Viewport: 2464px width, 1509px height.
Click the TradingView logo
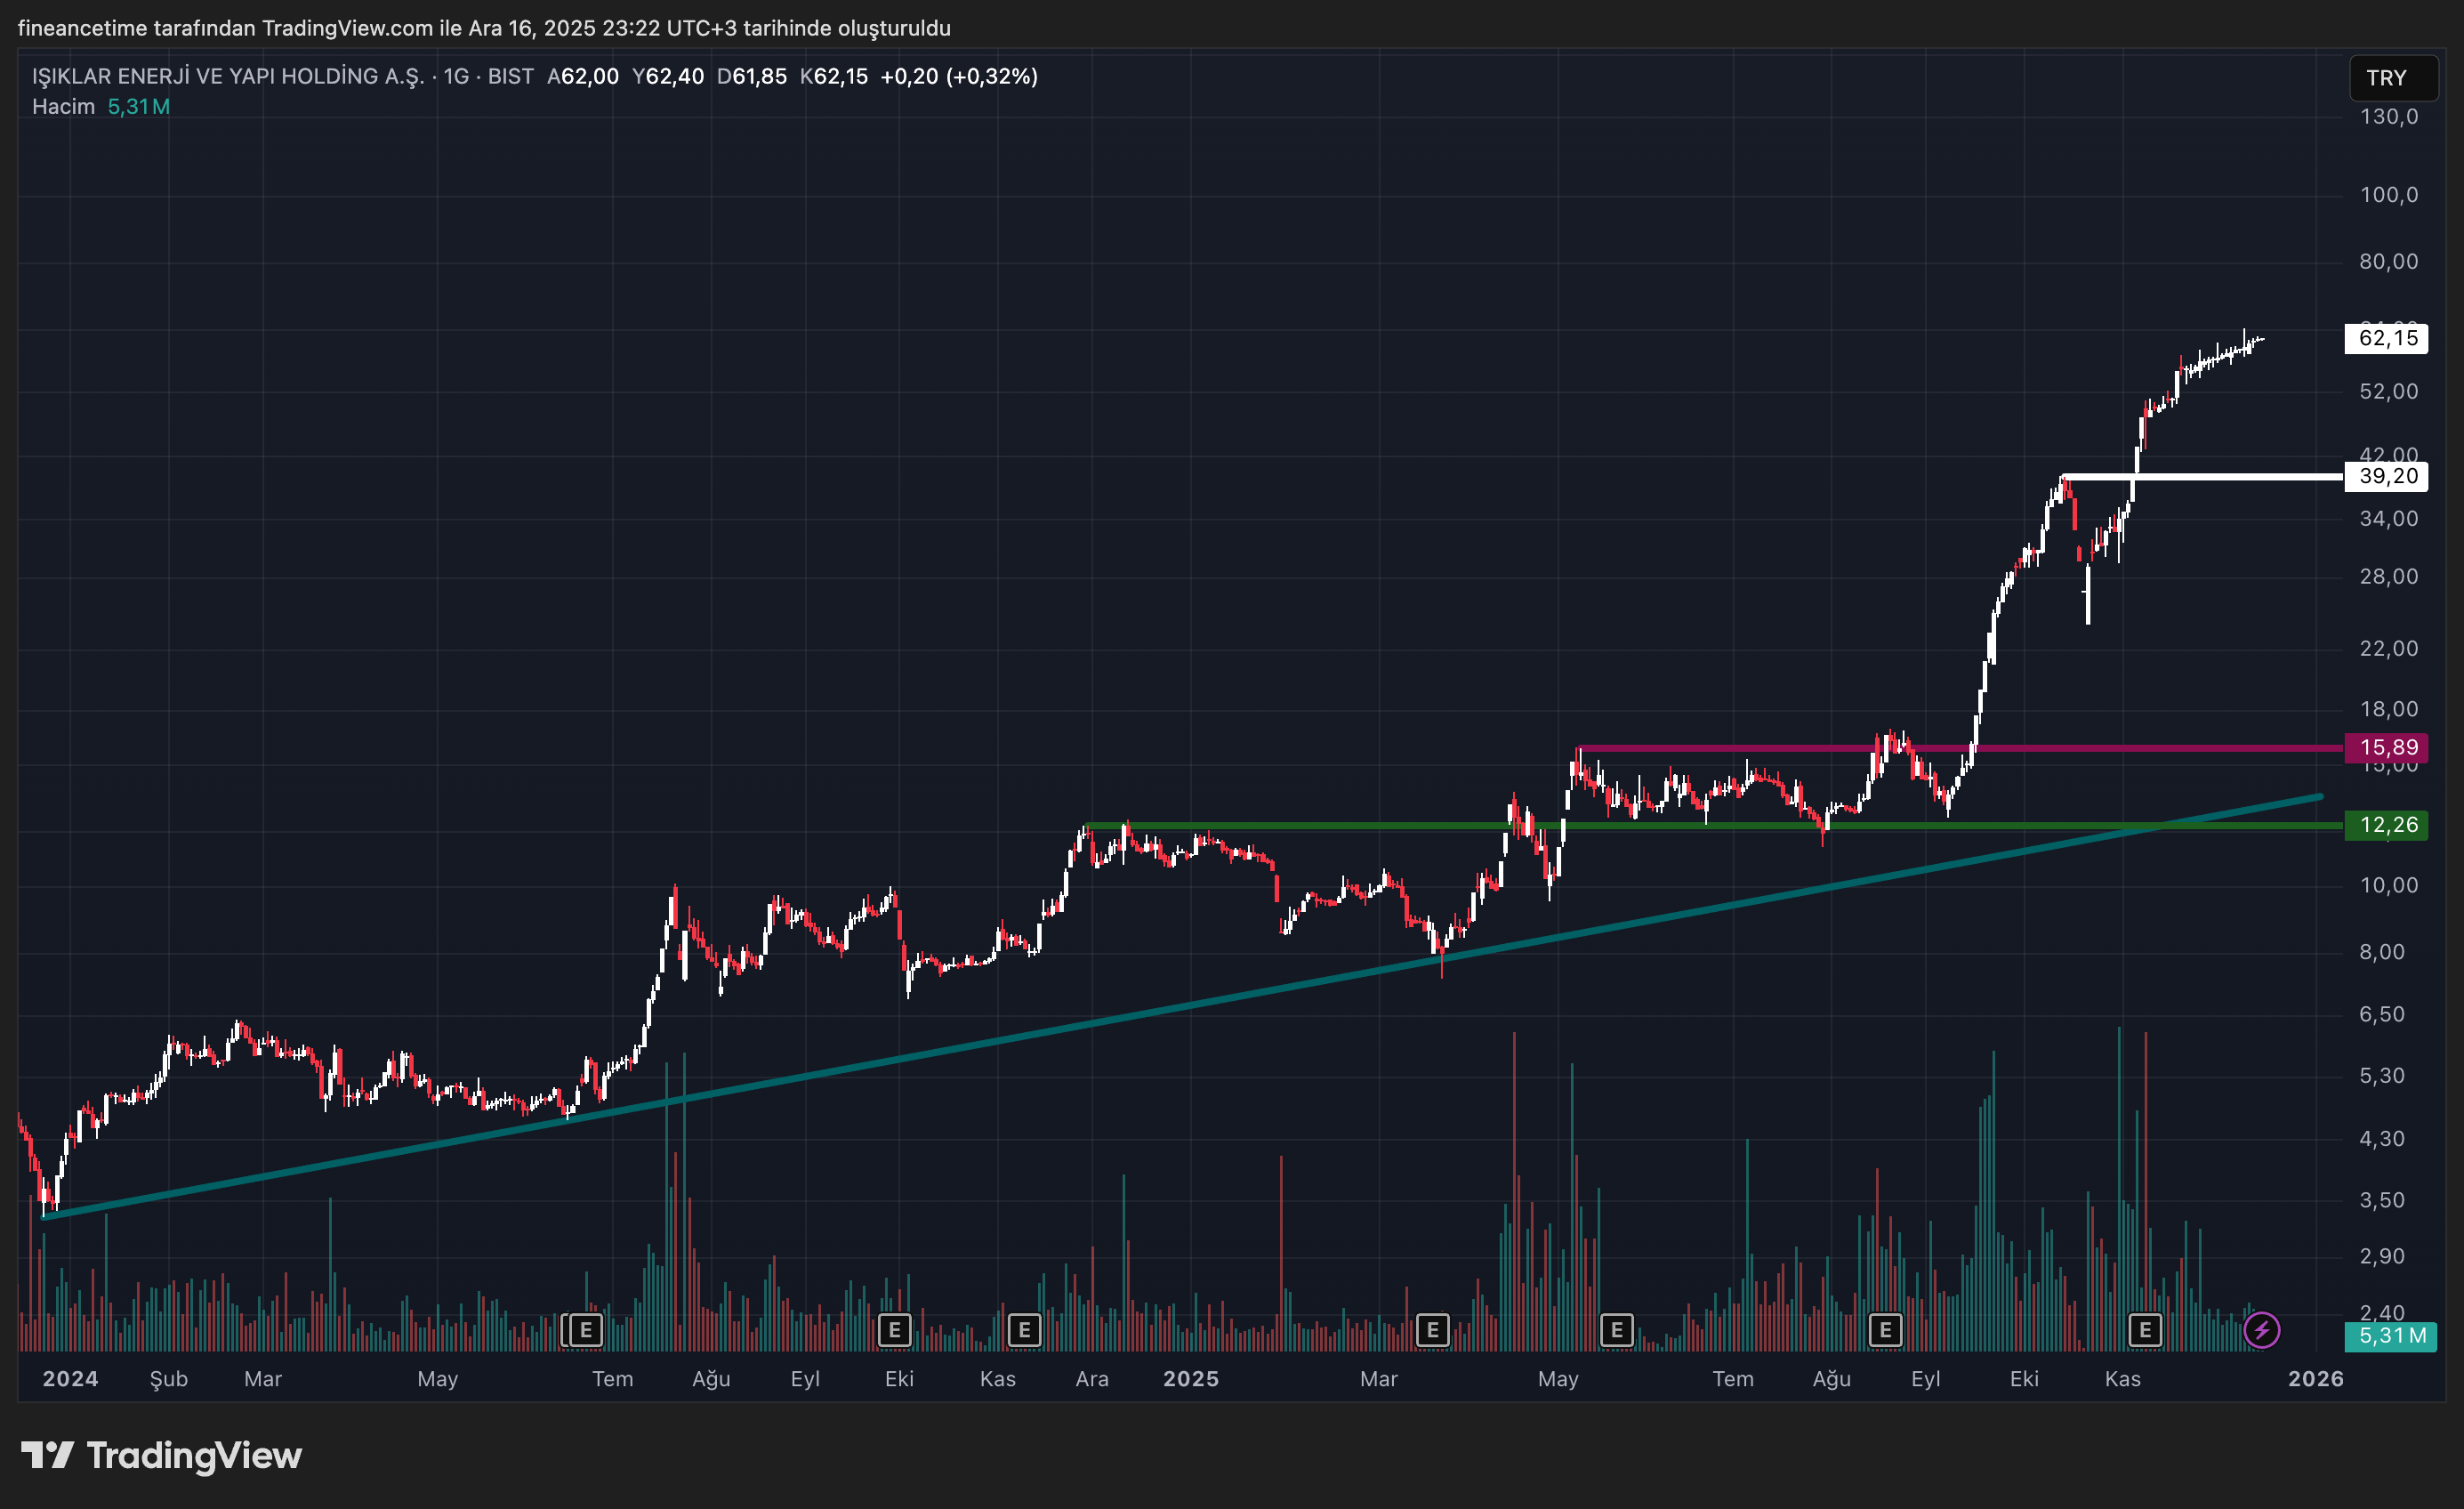162,1455
